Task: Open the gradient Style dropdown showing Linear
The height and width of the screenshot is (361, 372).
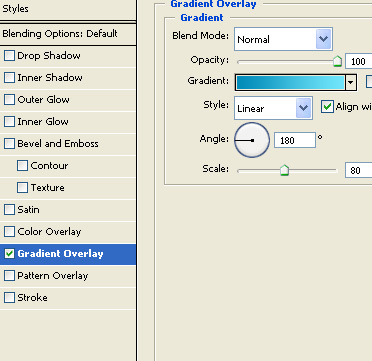Action: pos(273,108)
